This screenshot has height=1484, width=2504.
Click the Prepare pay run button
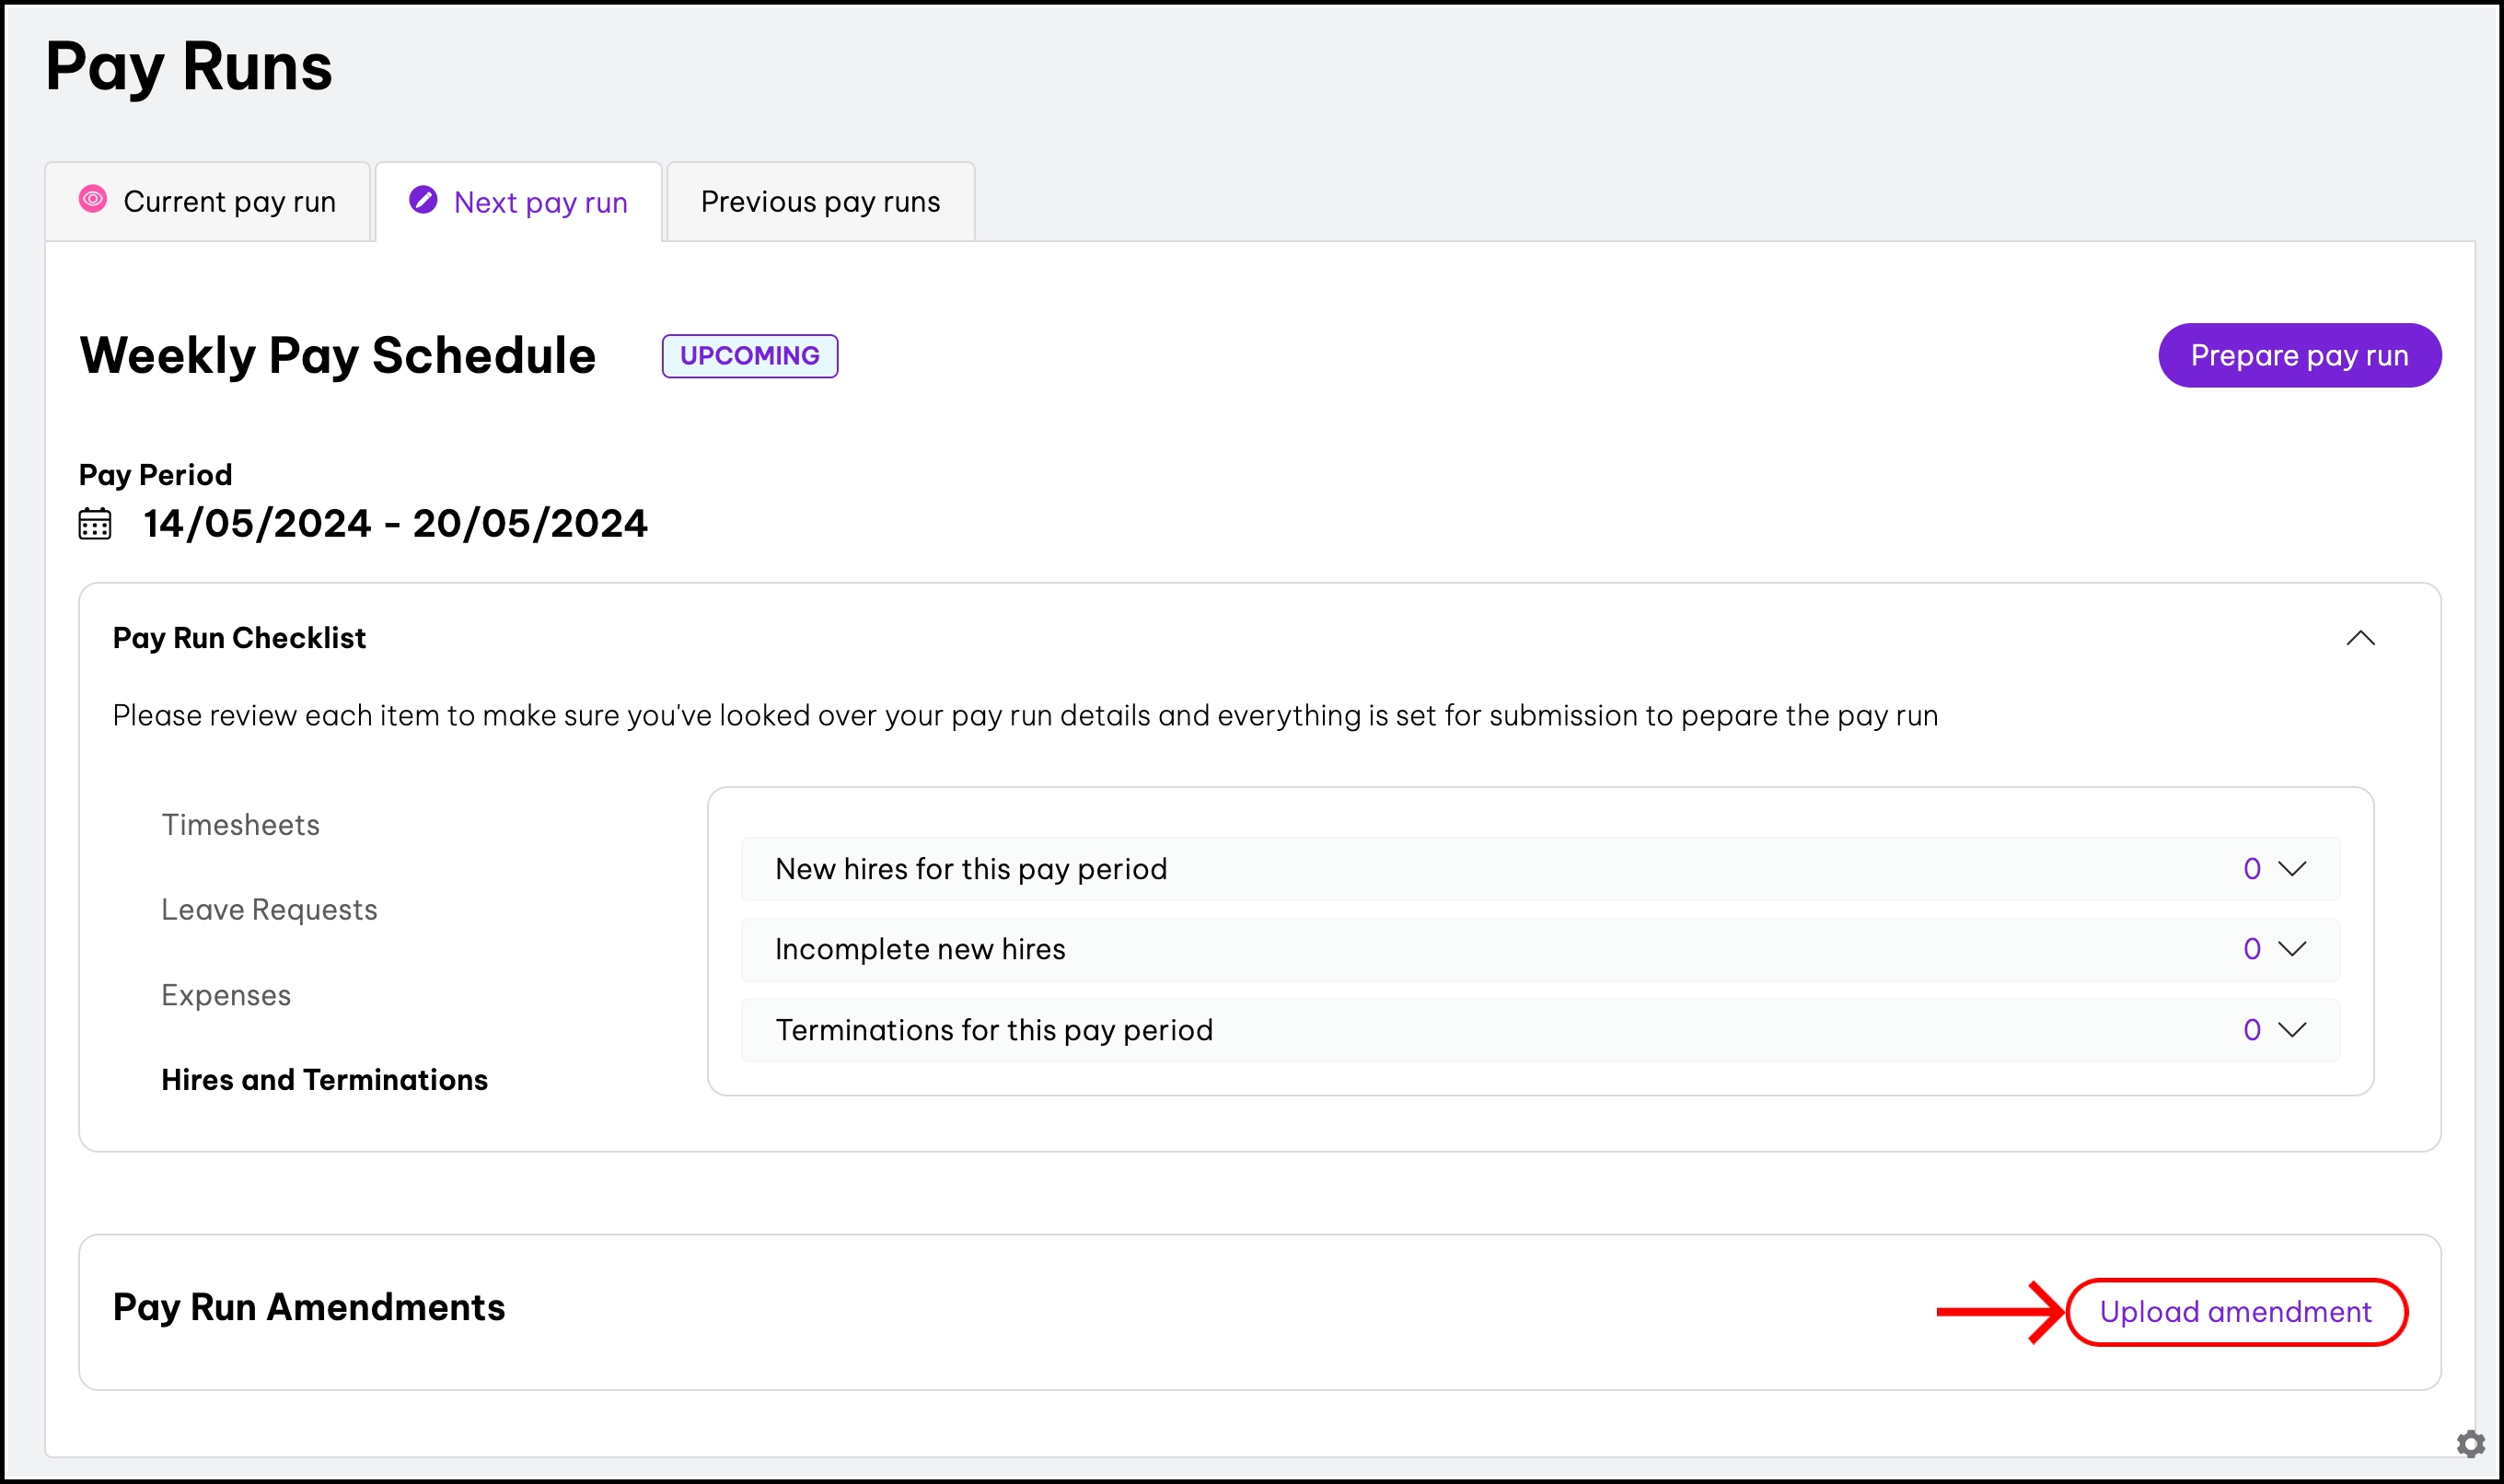(2299, 355)
